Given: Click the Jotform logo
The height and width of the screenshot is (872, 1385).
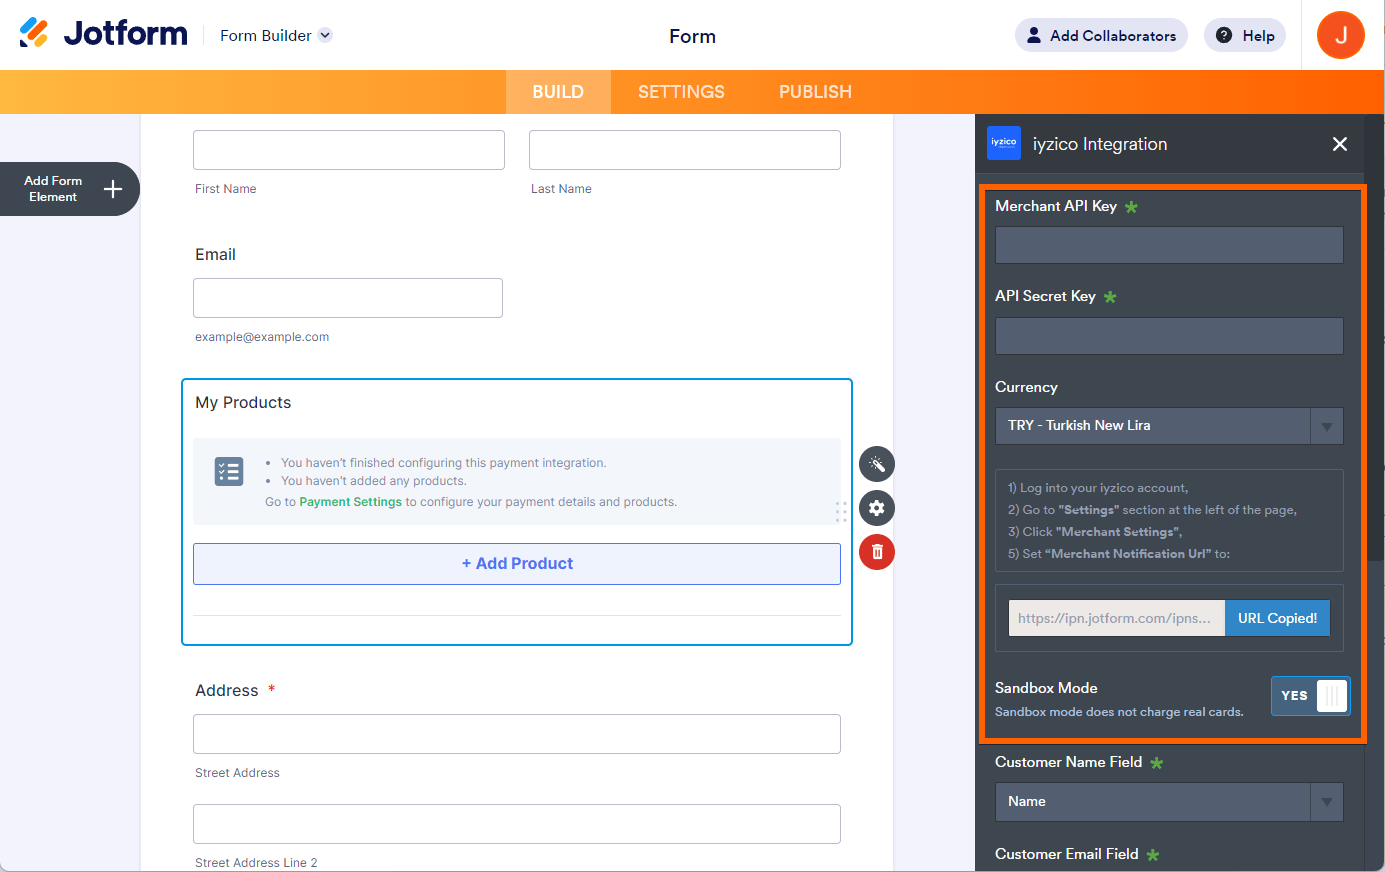Looking at the screenshot, I should click(x=103, y=34).
